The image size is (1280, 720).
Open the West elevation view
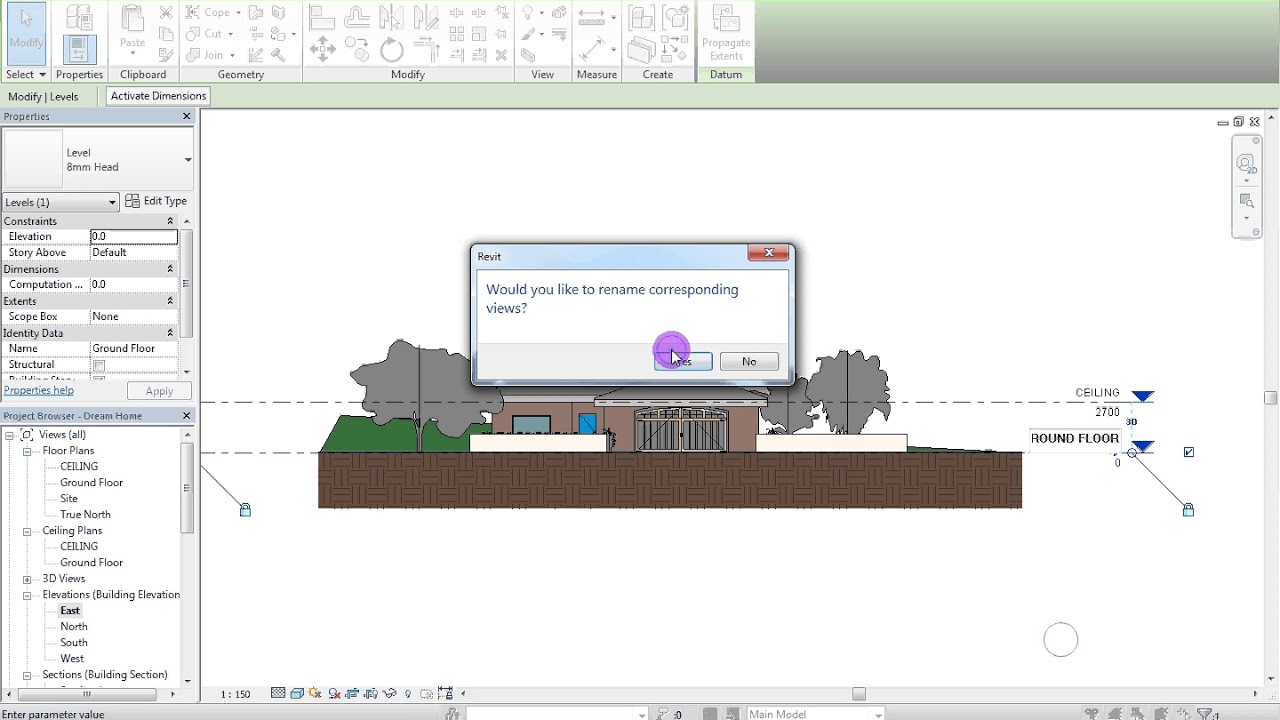[72, 658]
